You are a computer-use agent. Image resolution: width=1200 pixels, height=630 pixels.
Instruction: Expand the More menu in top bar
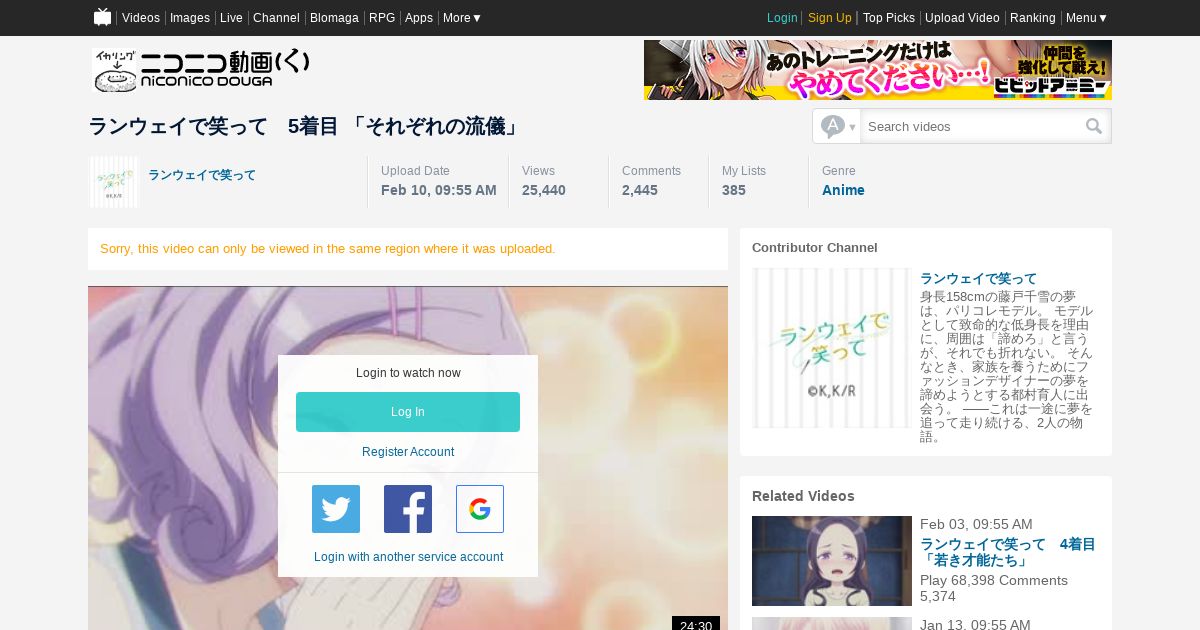tap(462, 18)
